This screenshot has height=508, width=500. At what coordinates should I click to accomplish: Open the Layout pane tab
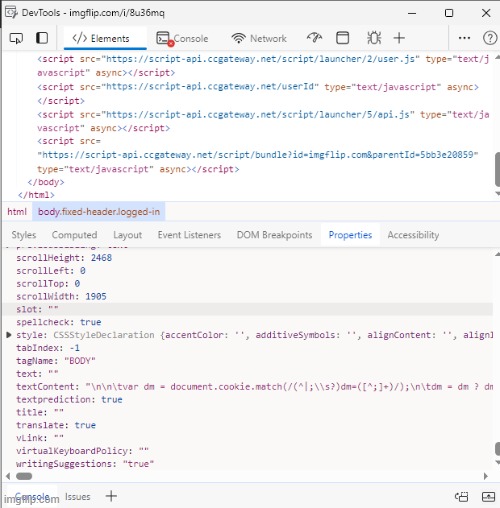(127, 235)
